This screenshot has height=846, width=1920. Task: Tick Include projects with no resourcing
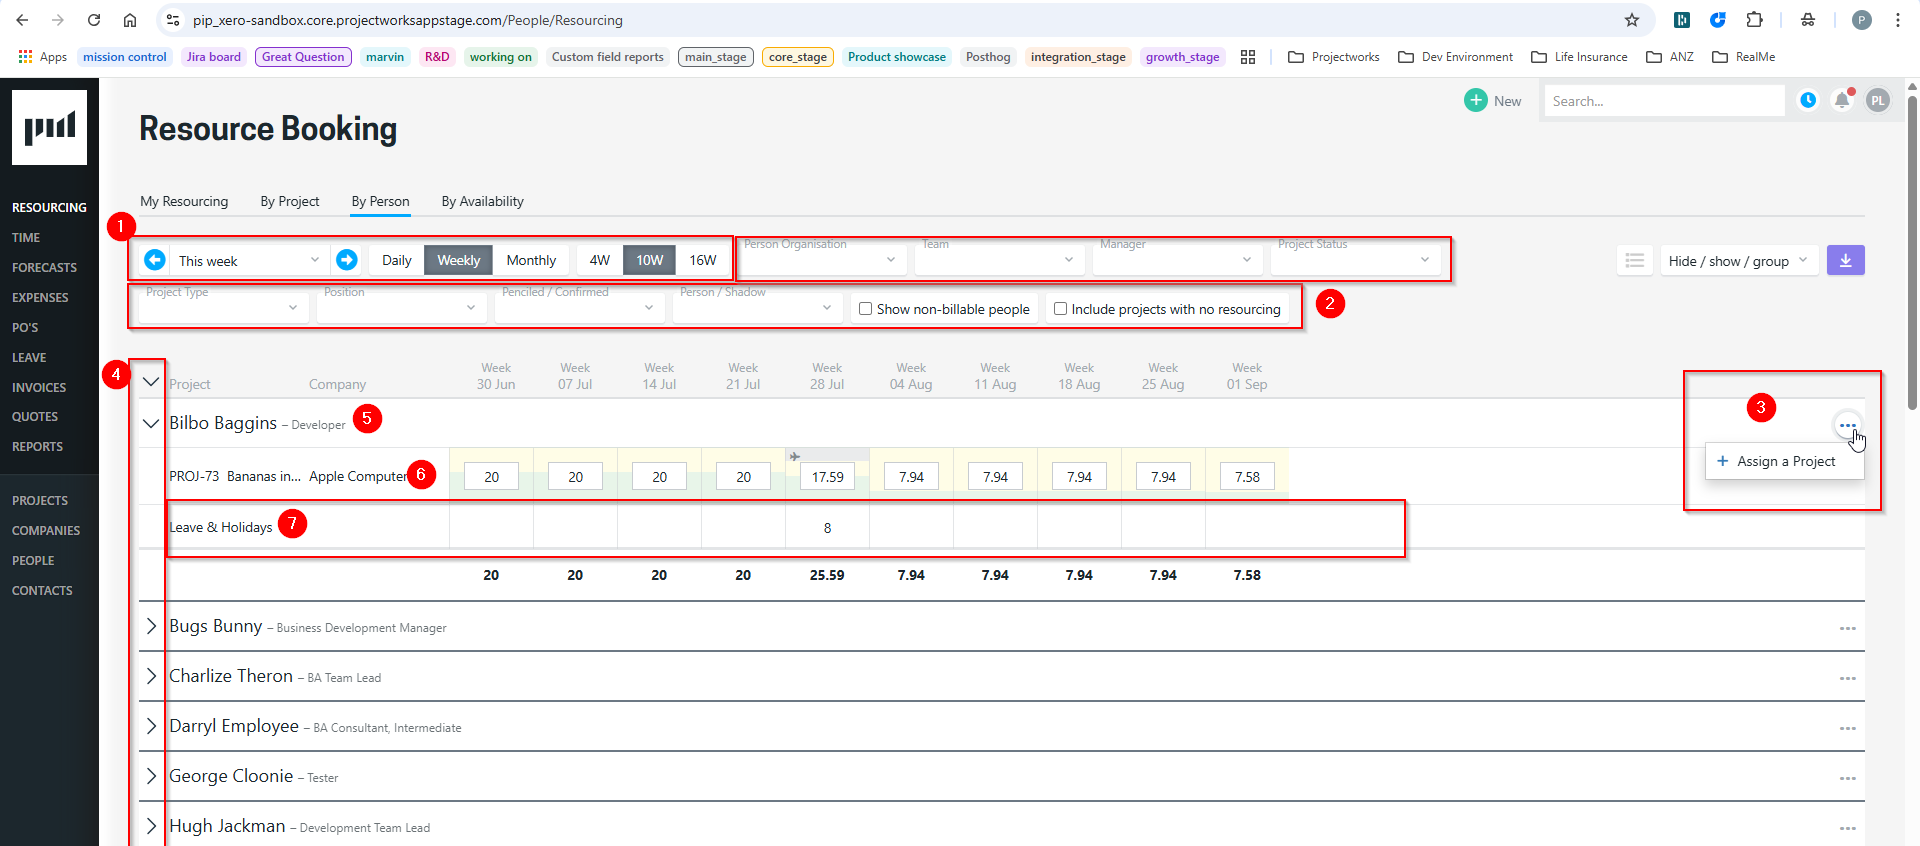click(x=1061, y=309)
